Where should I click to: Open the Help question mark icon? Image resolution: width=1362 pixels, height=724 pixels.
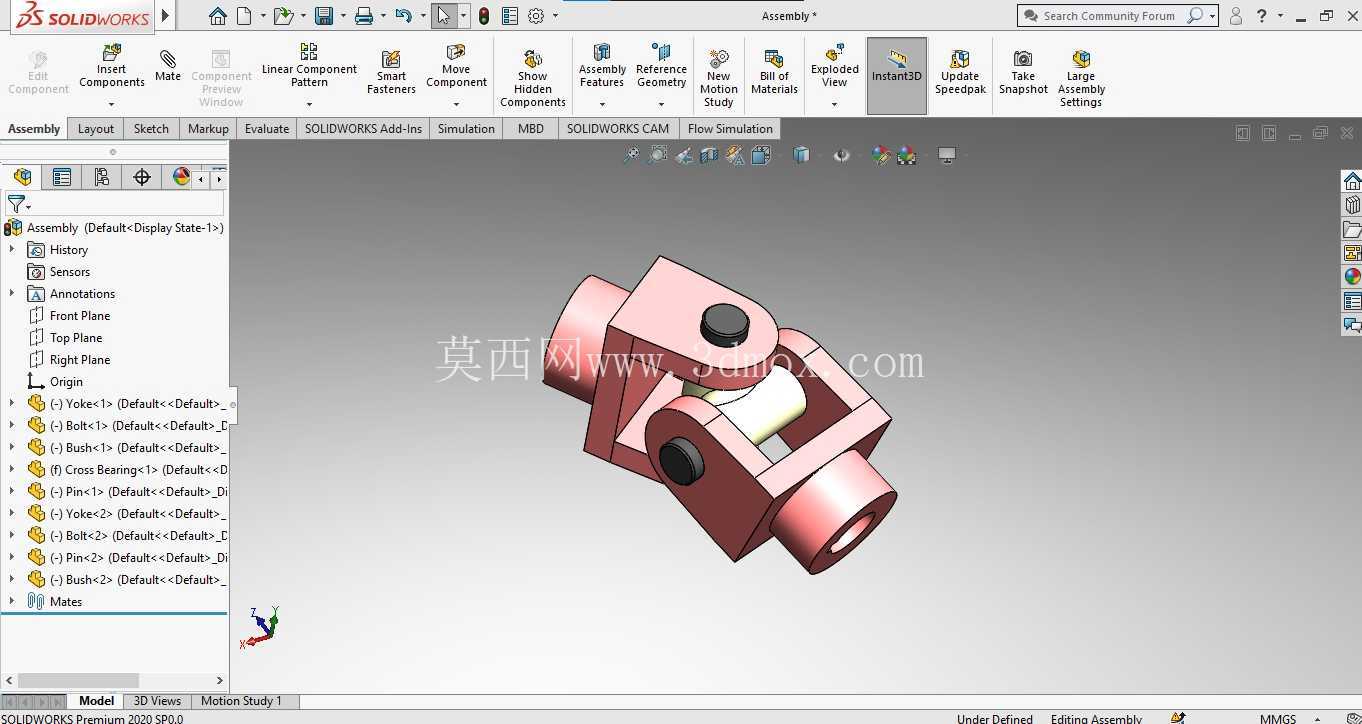point(1262,15)
